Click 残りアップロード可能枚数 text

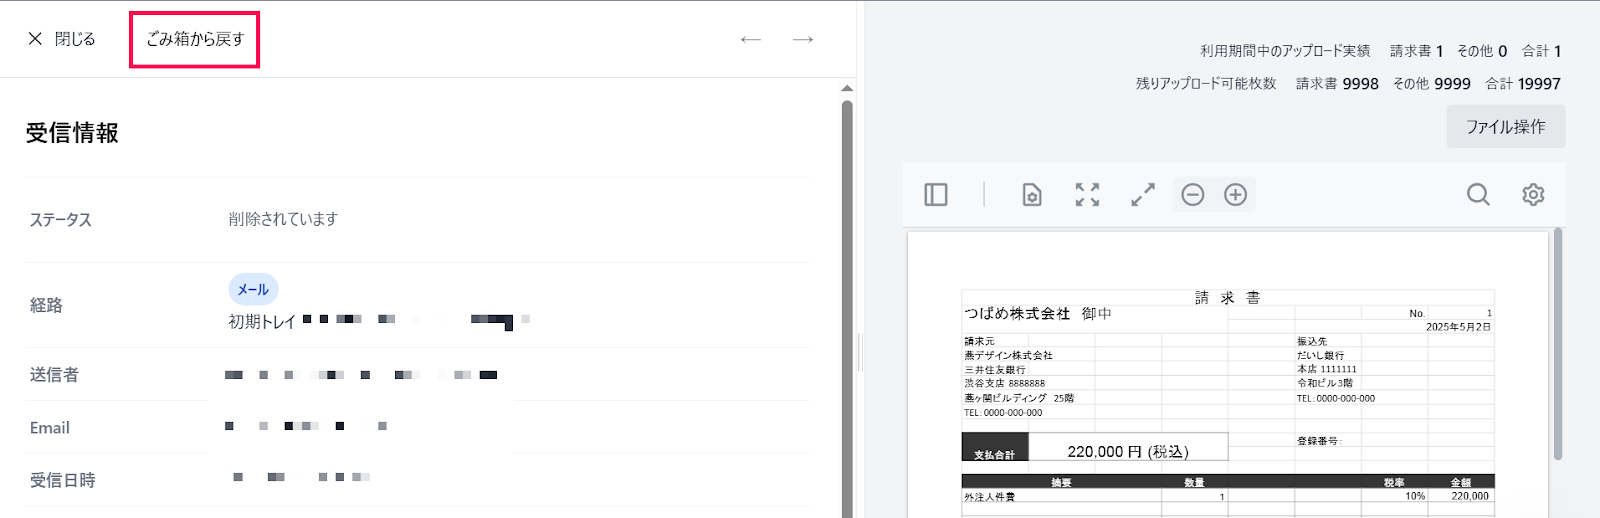[1206, 84]
